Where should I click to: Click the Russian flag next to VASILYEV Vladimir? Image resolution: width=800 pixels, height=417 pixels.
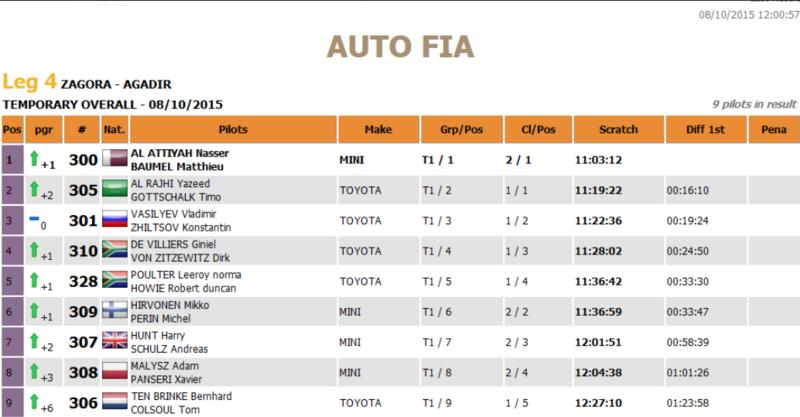point(115,219)
